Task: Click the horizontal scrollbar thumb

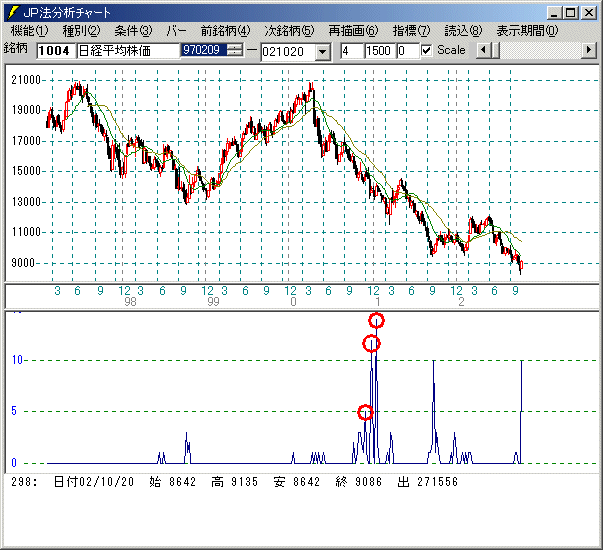Action: pos(495,50)
